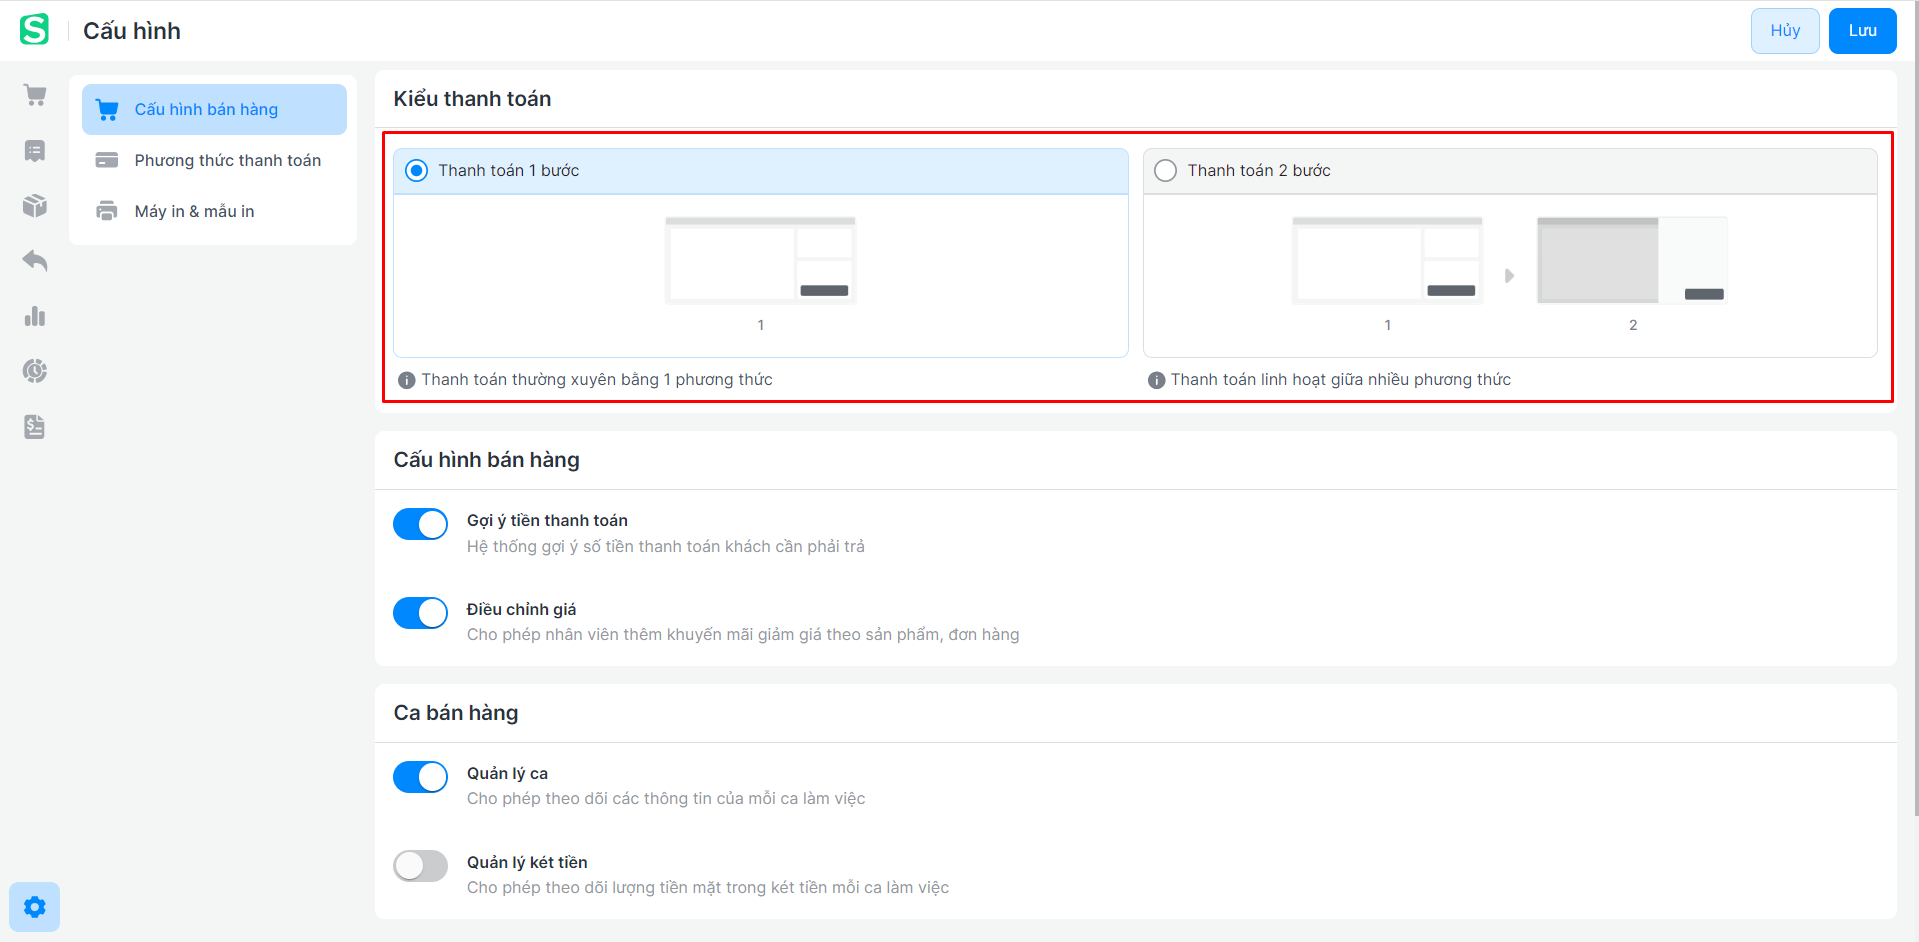
Task: Open the returns arrow sidebar icon
Action: coord(35,261)
